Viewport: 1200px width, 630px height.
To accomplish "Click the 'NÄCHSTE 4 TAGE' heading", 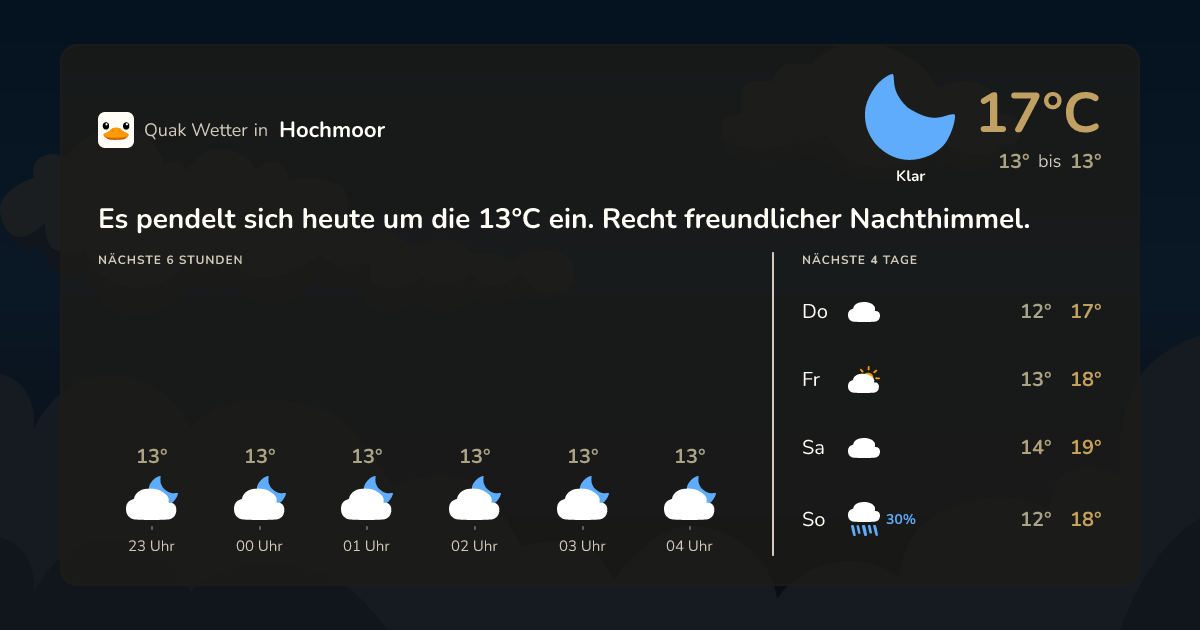I will pos(860,260).
